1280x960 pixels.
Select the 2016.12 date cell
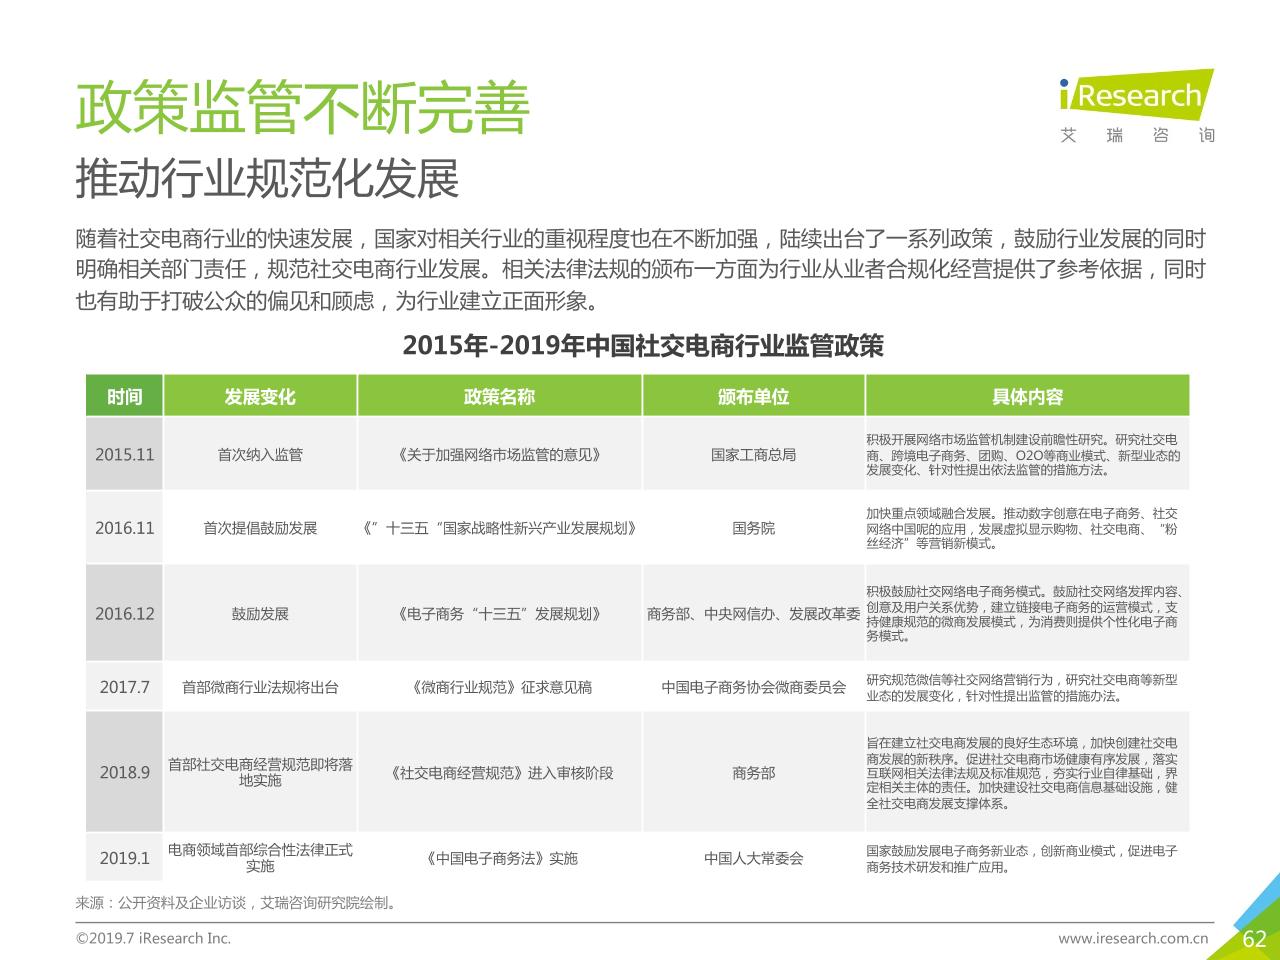click(124, 613)
